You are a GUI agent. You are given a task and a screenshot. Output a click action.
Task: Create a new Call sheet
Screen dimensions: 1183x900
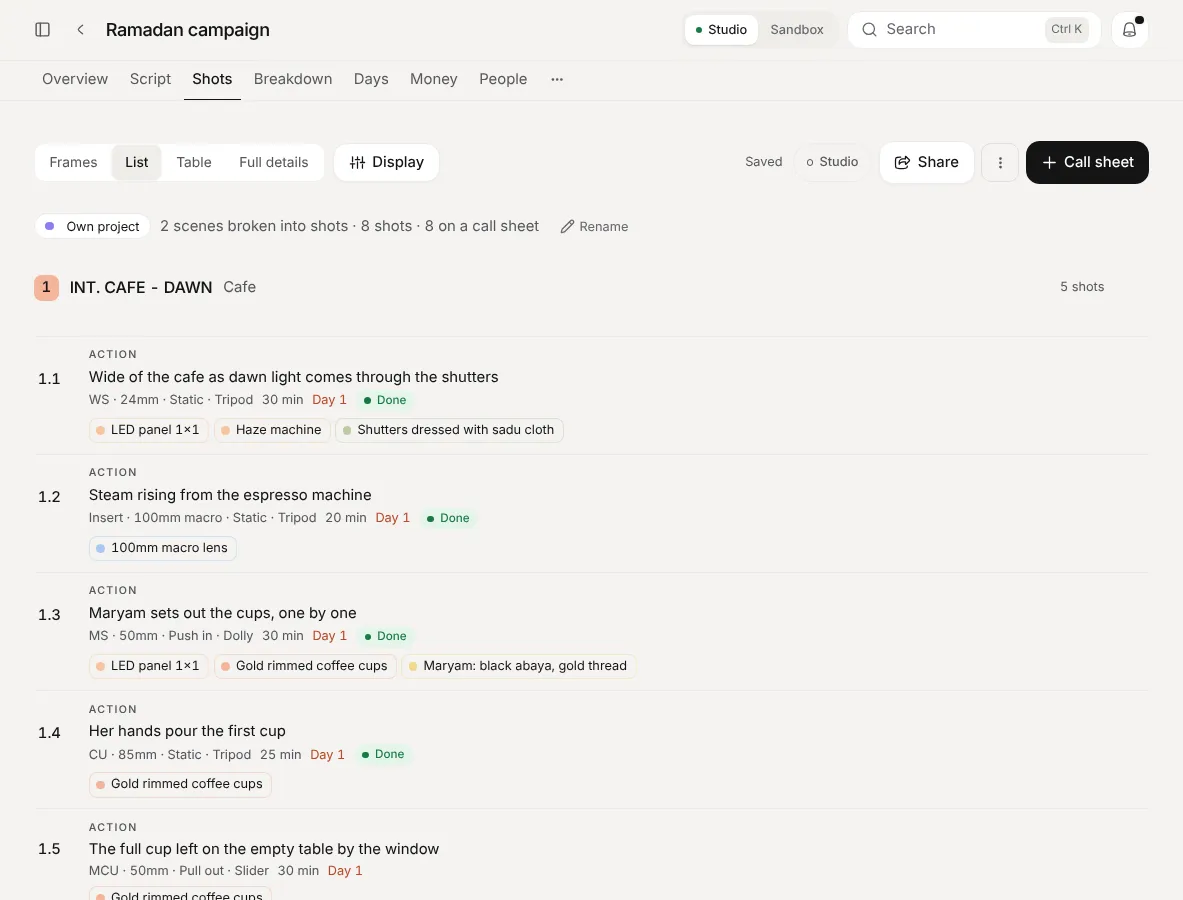click(x=1087, y=162)
